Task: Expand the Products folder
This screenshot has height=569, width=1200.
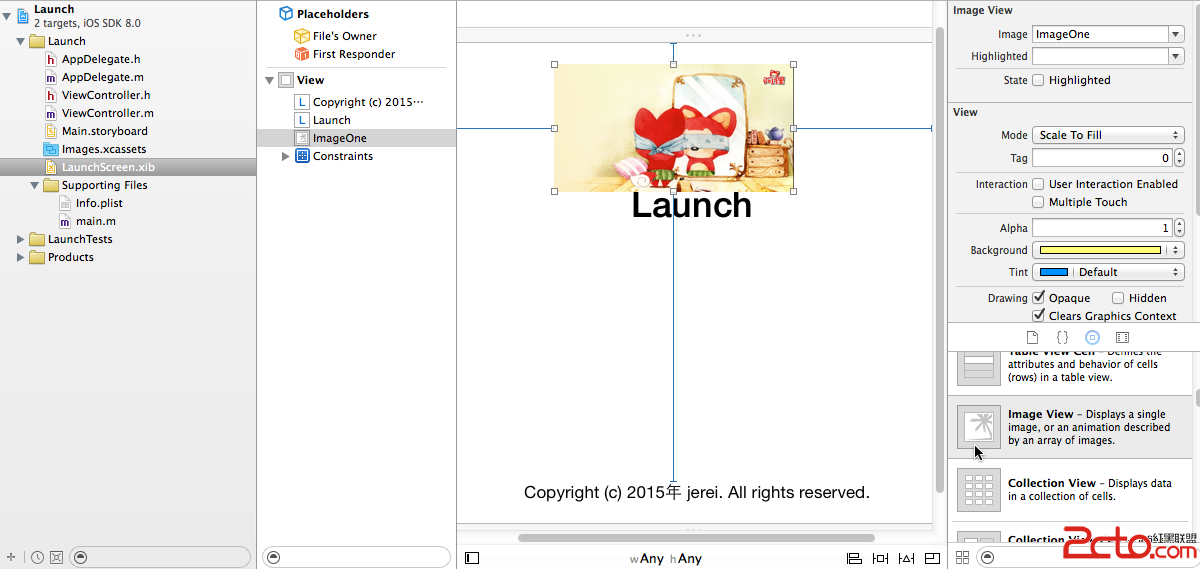Action: click(22, 257)
